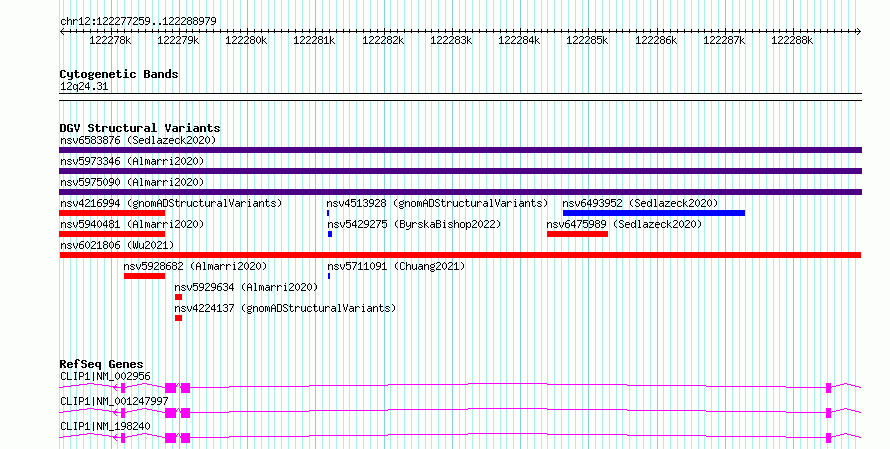890x449 pixels.
Task: Open variant label nsv5975090 (Almarri2020)
Action: pos(132,182)
